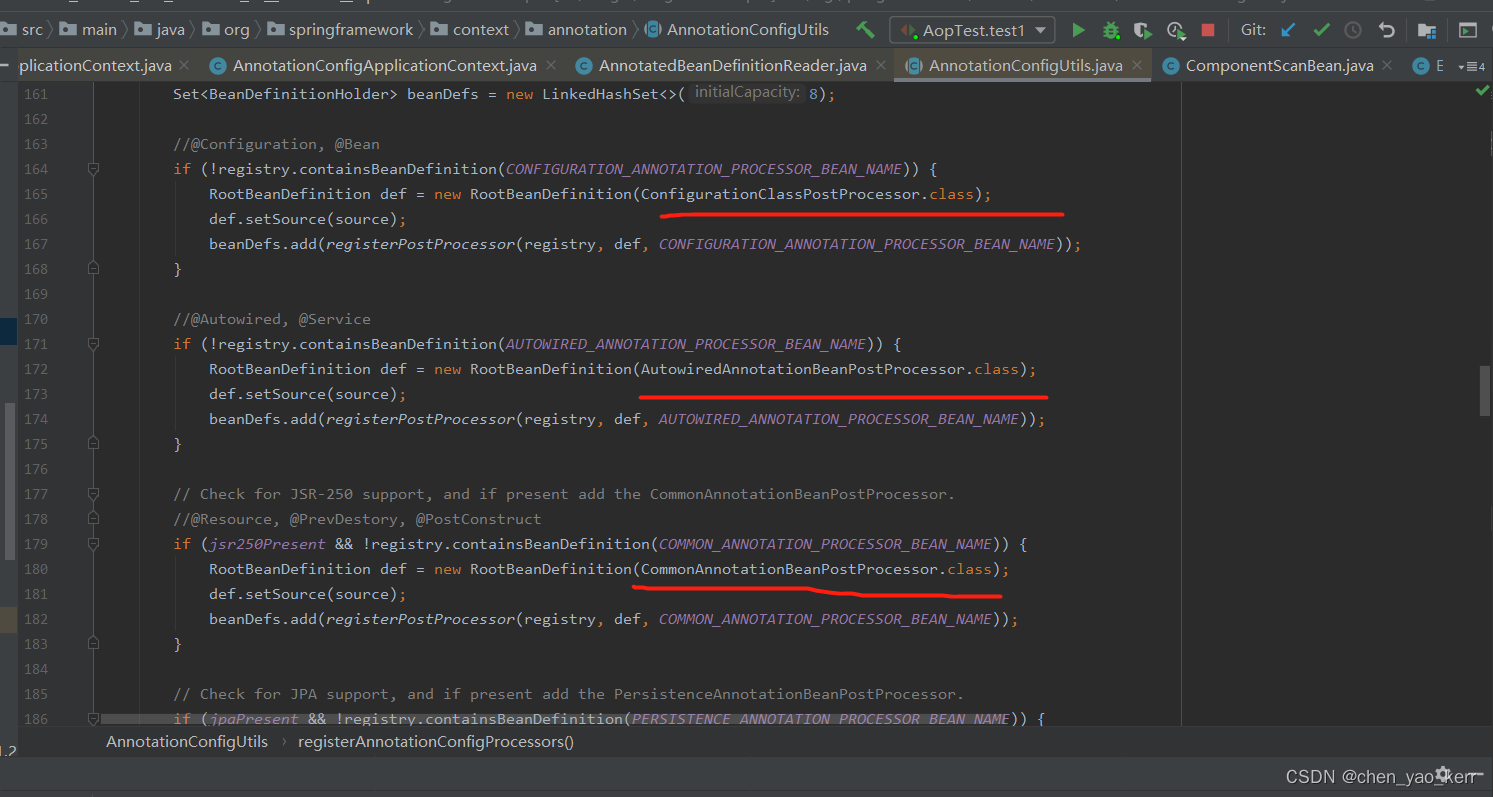Close the AnnotationConfigUtils.java tab

[x=1138, y=66]
